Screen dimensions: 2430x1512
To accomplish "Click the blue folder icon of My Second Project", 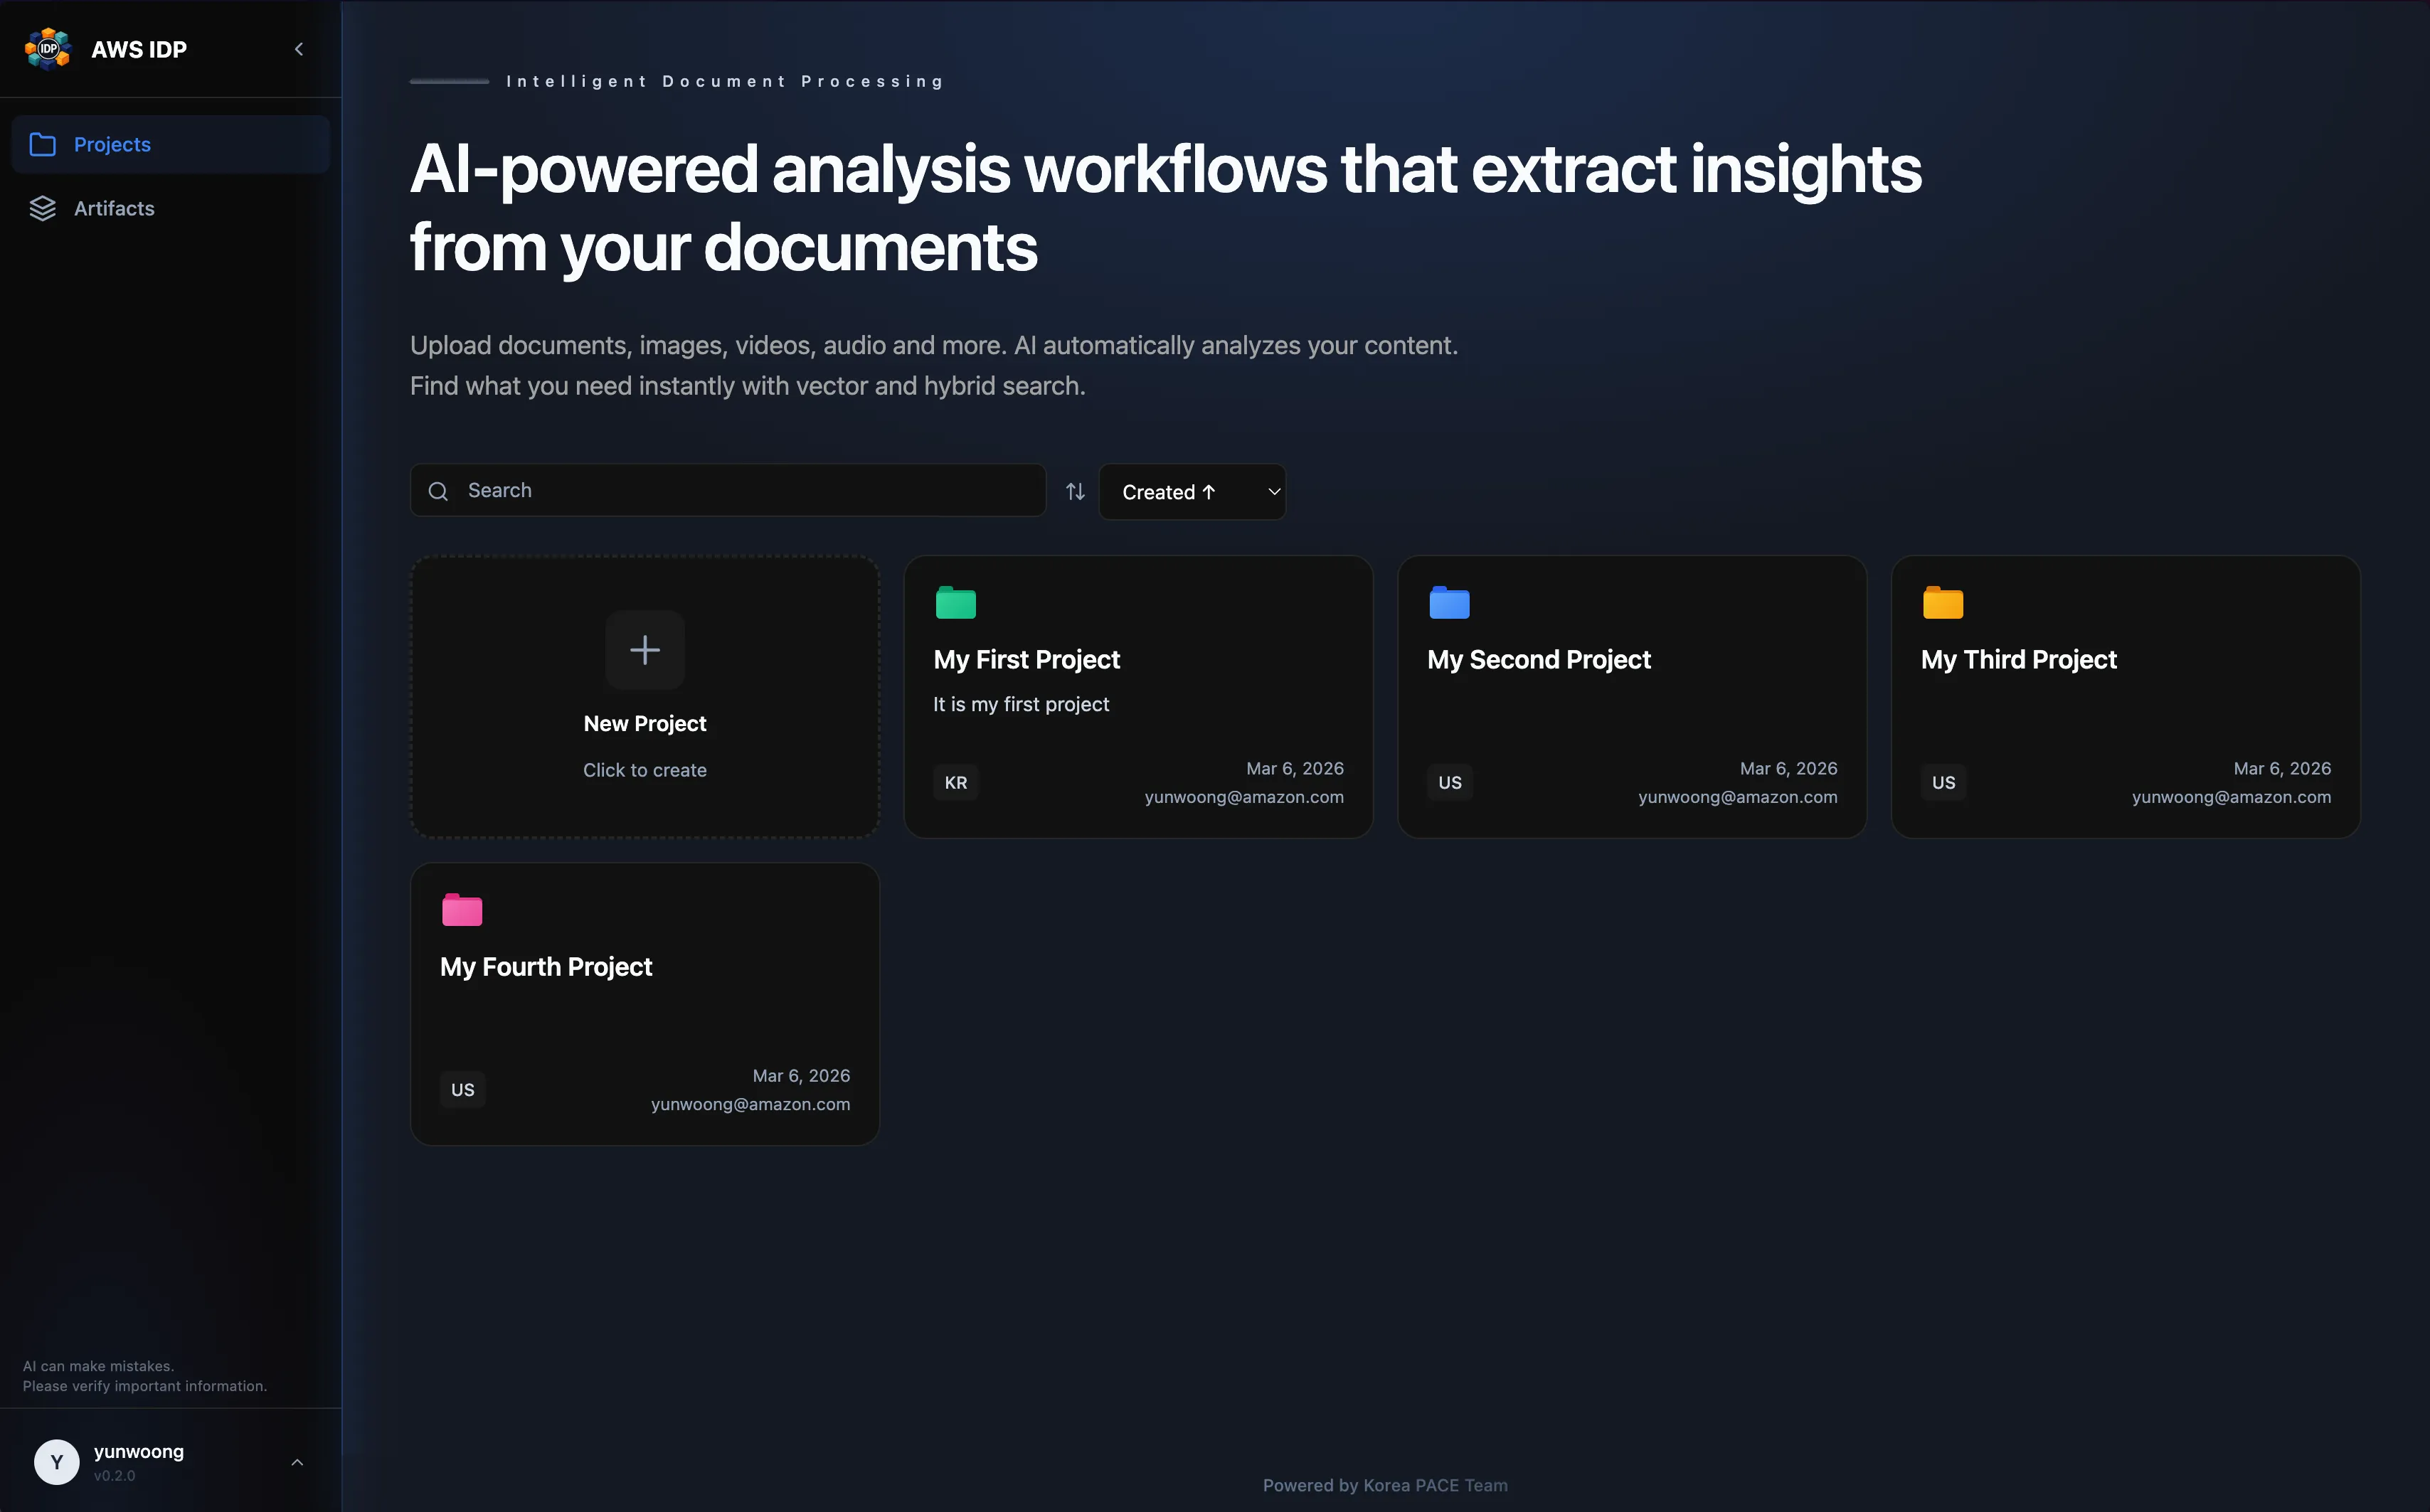I will point(1449,603).
